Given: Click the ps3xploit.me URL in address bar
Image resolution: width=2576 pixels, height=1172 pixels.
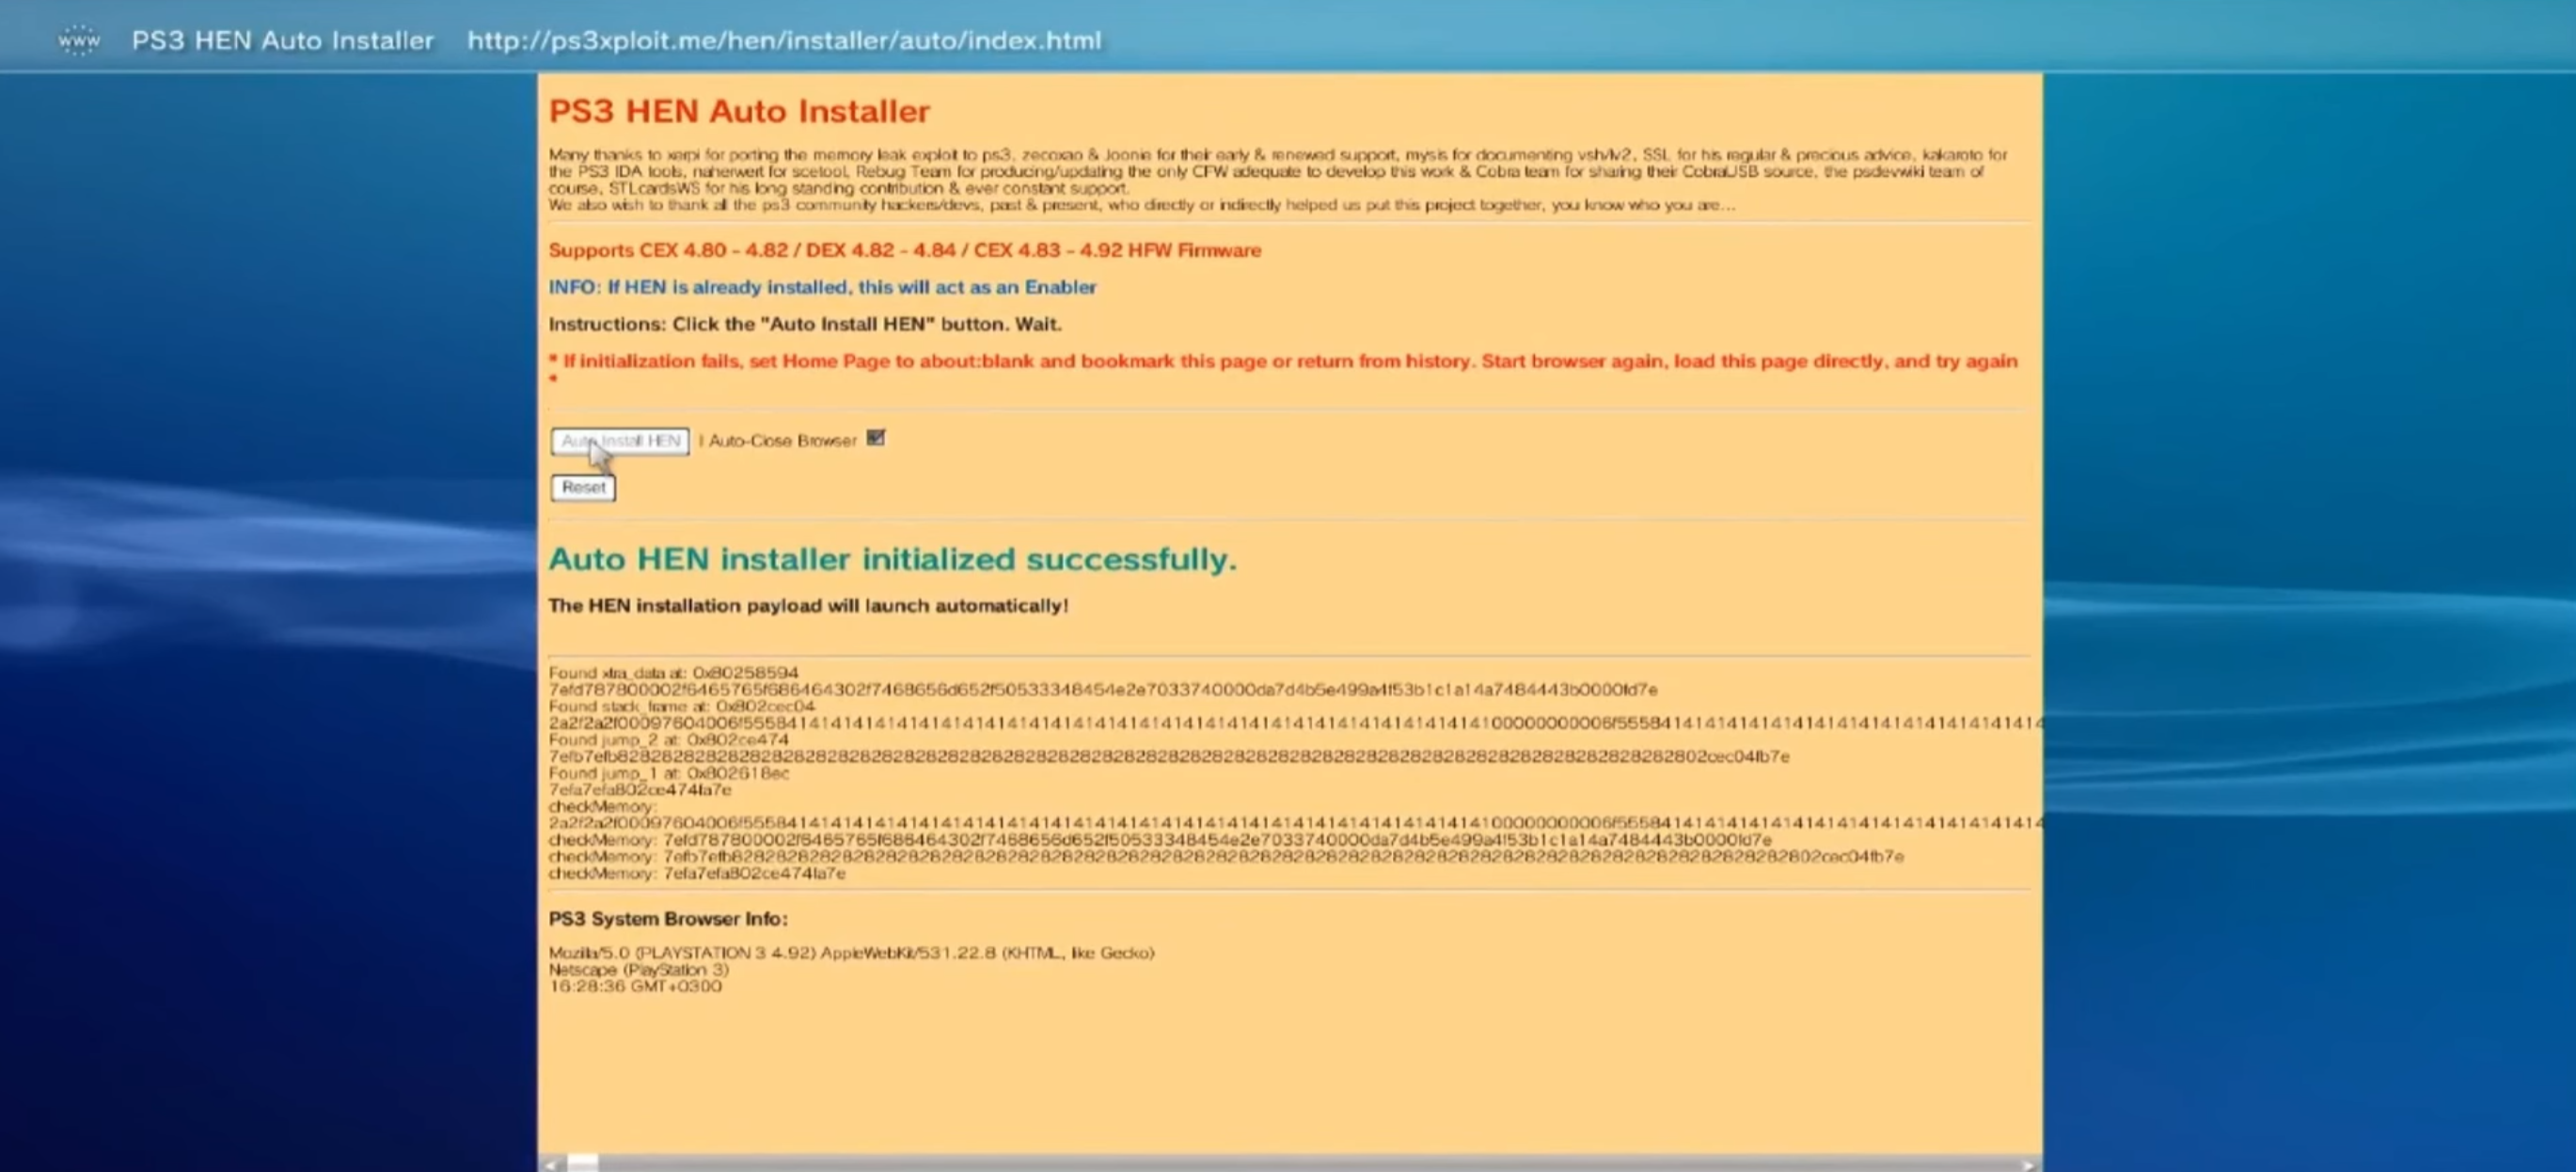Looking at the screenshot, I should [783, 41].
